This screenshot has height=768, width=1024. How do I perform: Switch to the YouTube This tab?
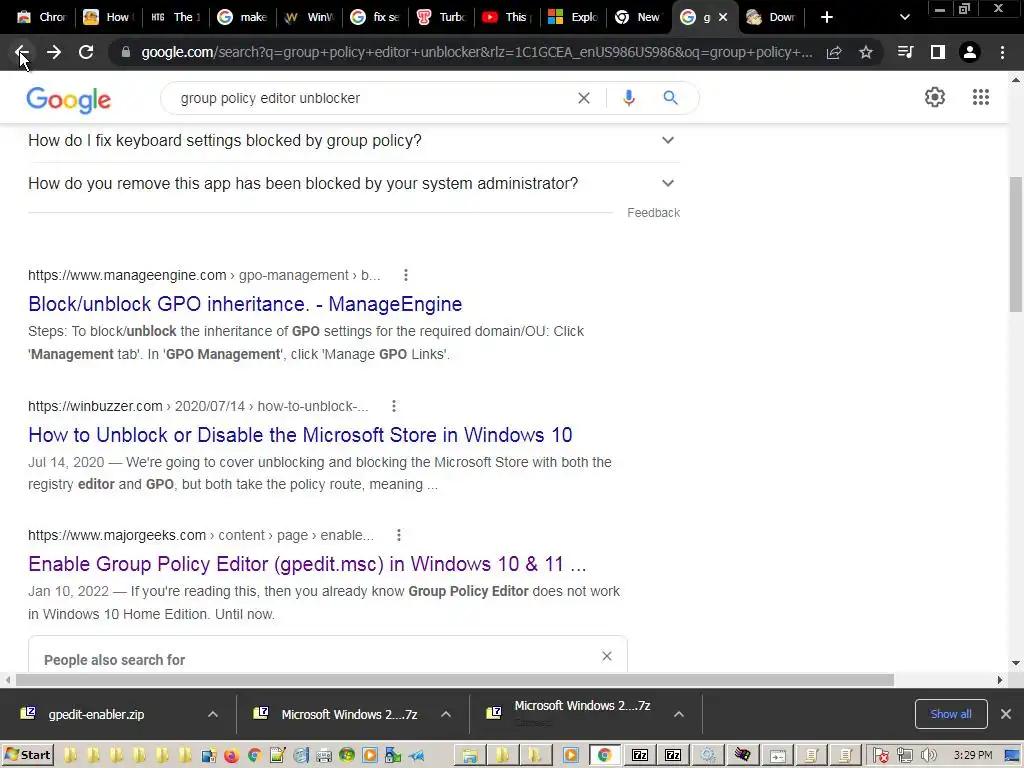tap(507, 18)
